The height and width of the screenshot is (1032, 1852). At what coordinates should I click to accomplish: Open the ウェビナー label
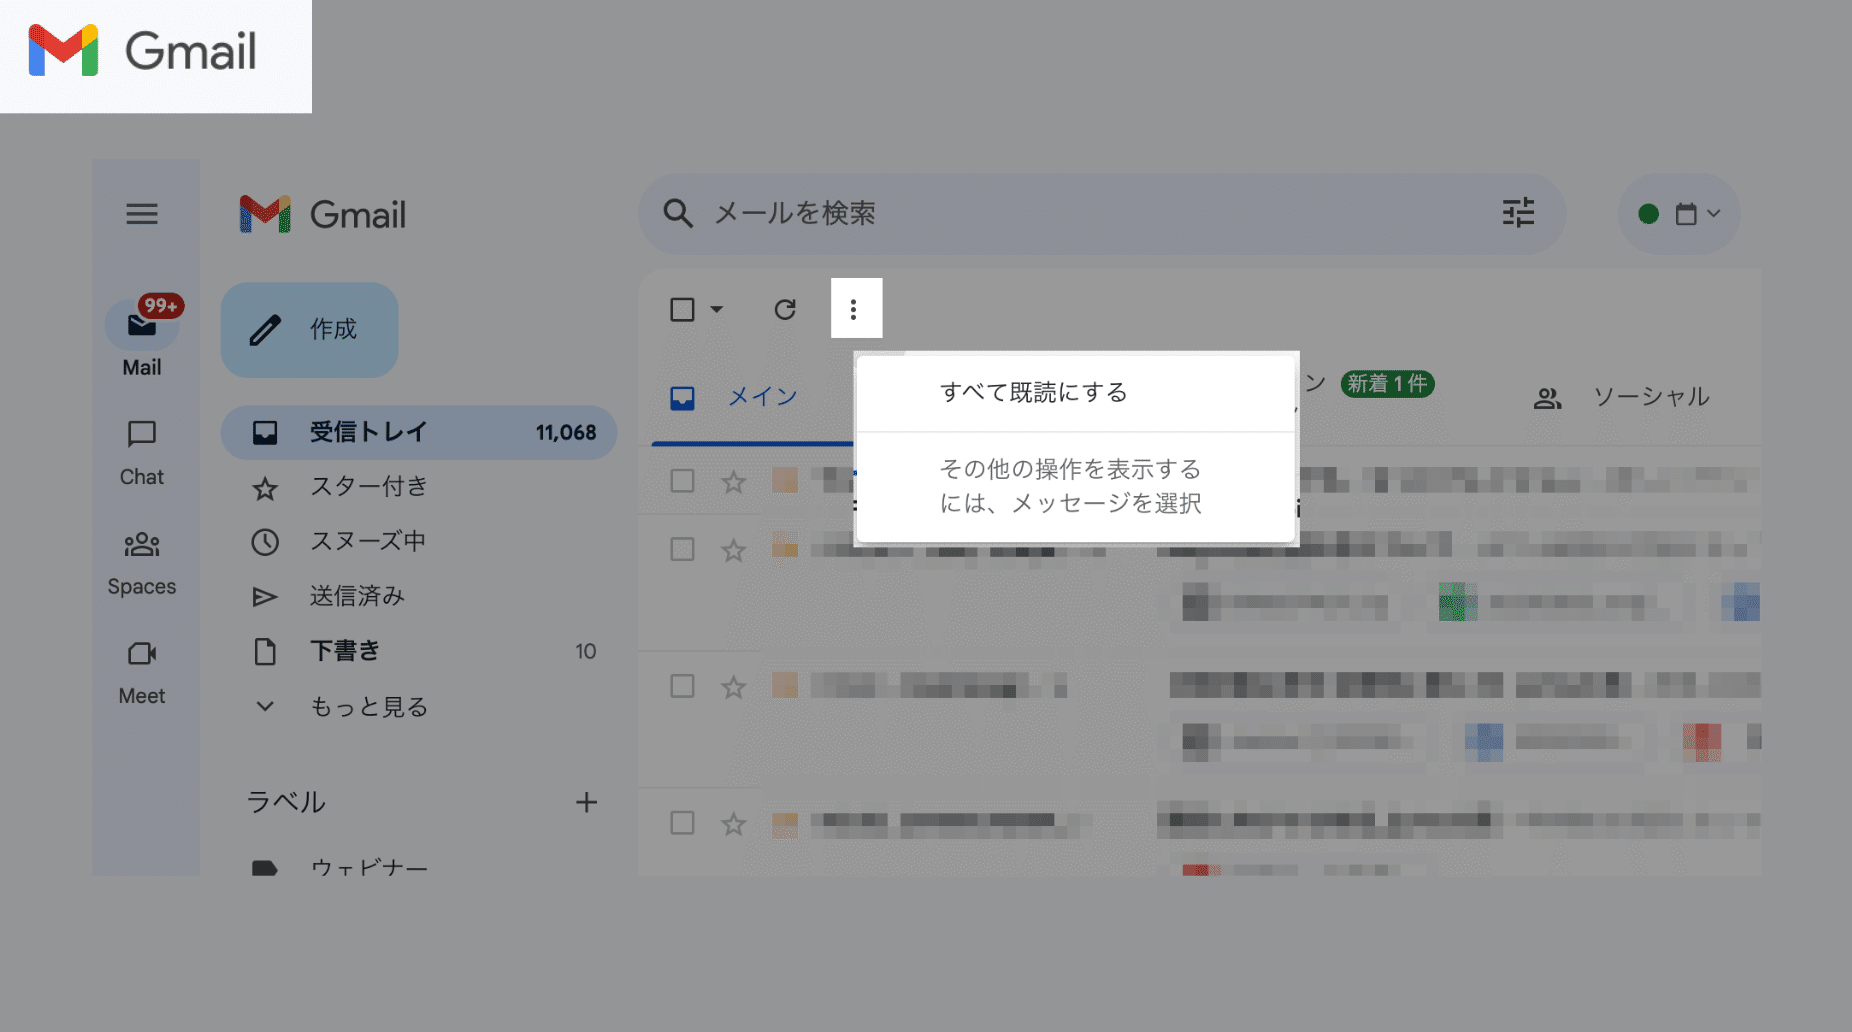pos(369,868)
